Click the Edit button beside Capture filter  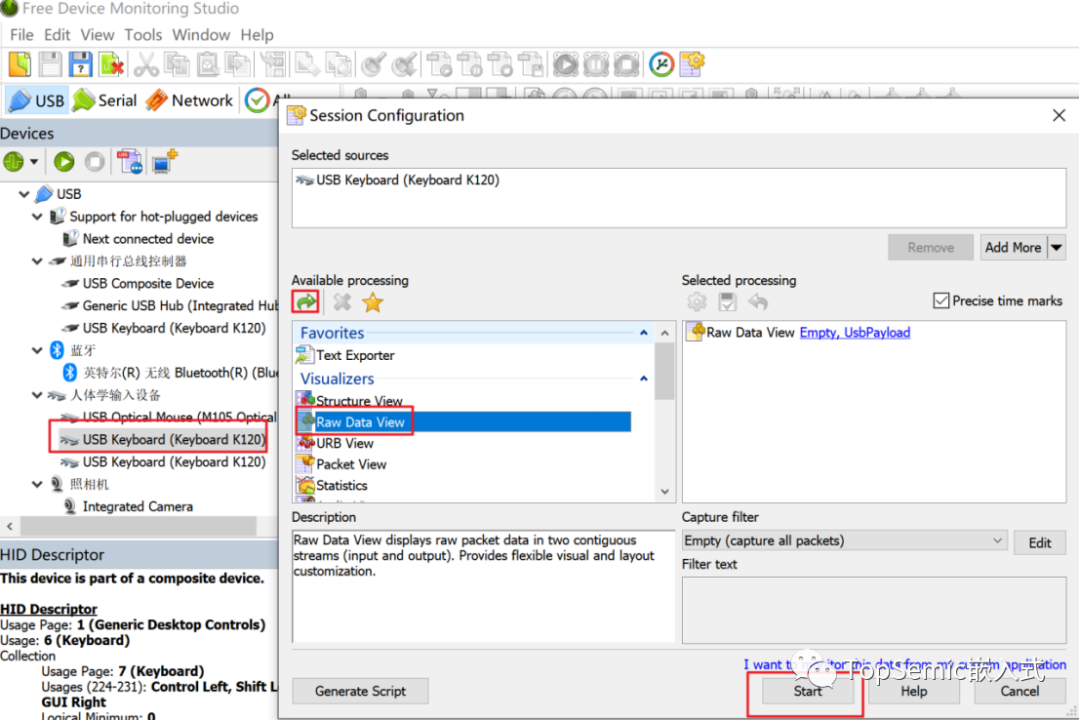tap(1039, 543)
